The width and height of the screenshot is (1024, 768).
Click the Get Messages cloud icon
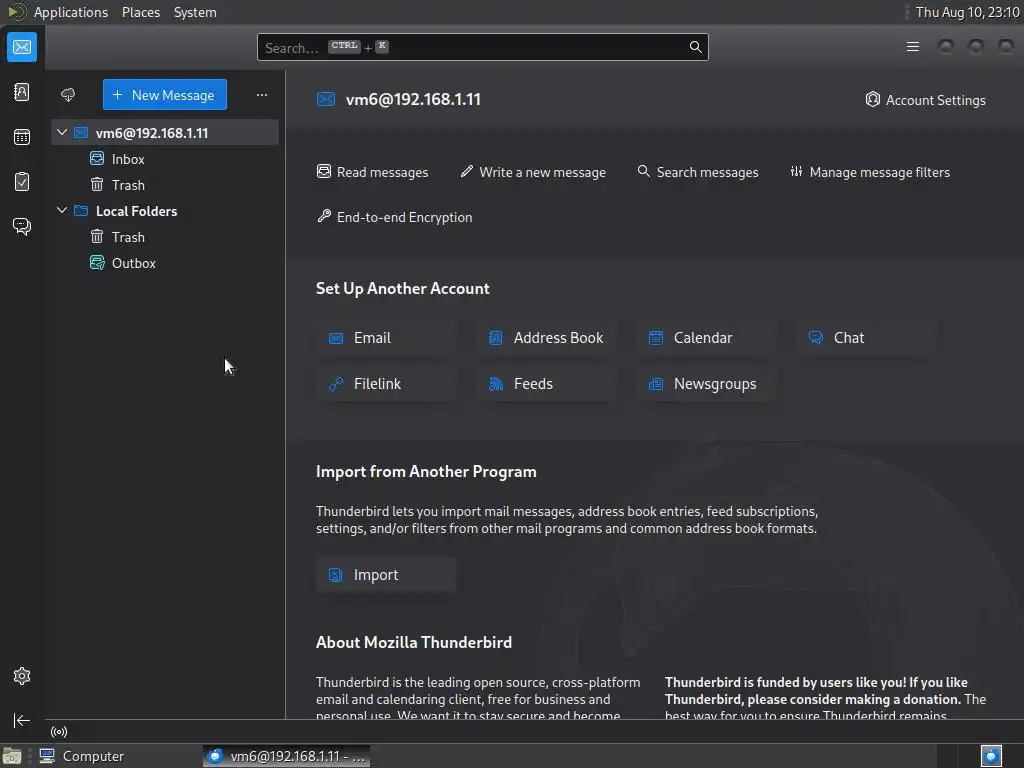coord(68,95)
